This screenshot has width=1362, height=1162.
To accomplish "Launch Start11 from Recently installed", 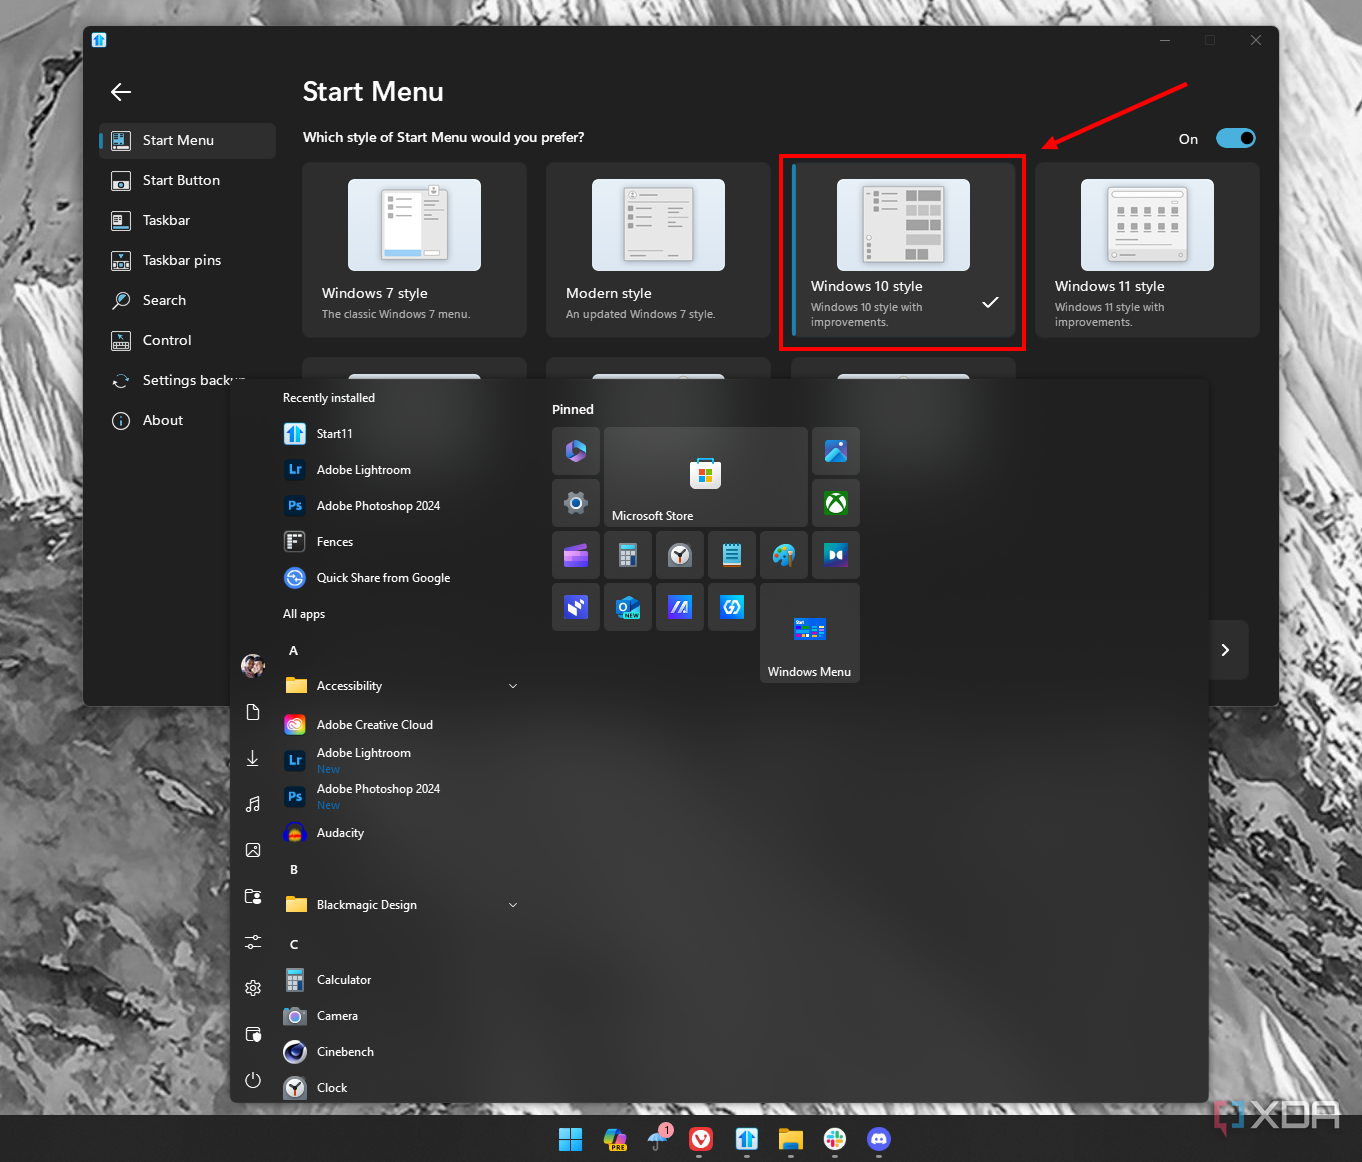I will pos(402,434).
